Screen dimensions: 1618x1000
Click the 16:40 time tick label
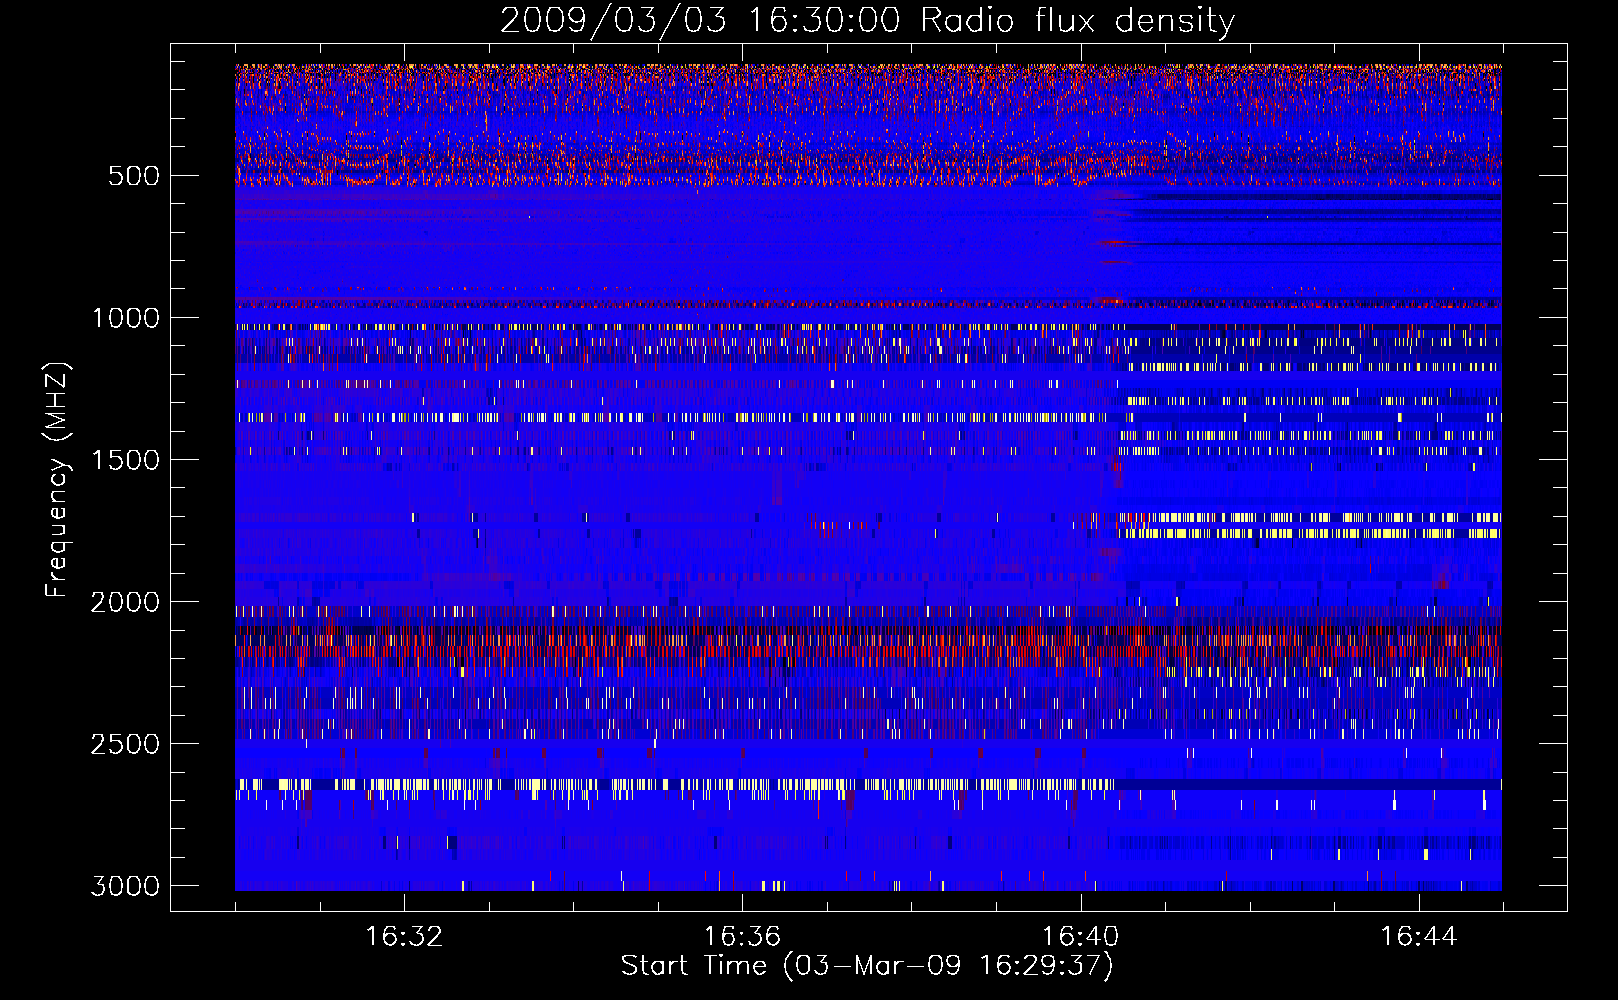1081,936
